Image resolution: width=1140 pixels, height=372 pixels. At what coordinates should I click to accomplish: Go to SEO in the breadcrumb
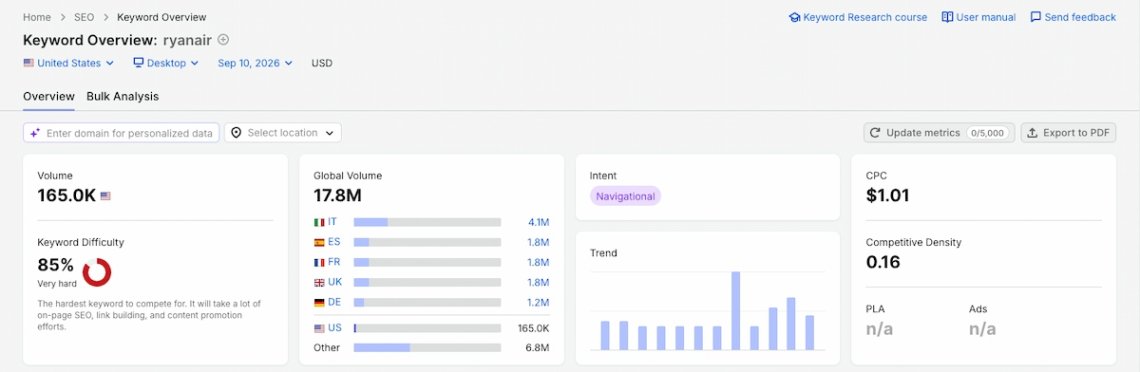[x=84, y=17]
